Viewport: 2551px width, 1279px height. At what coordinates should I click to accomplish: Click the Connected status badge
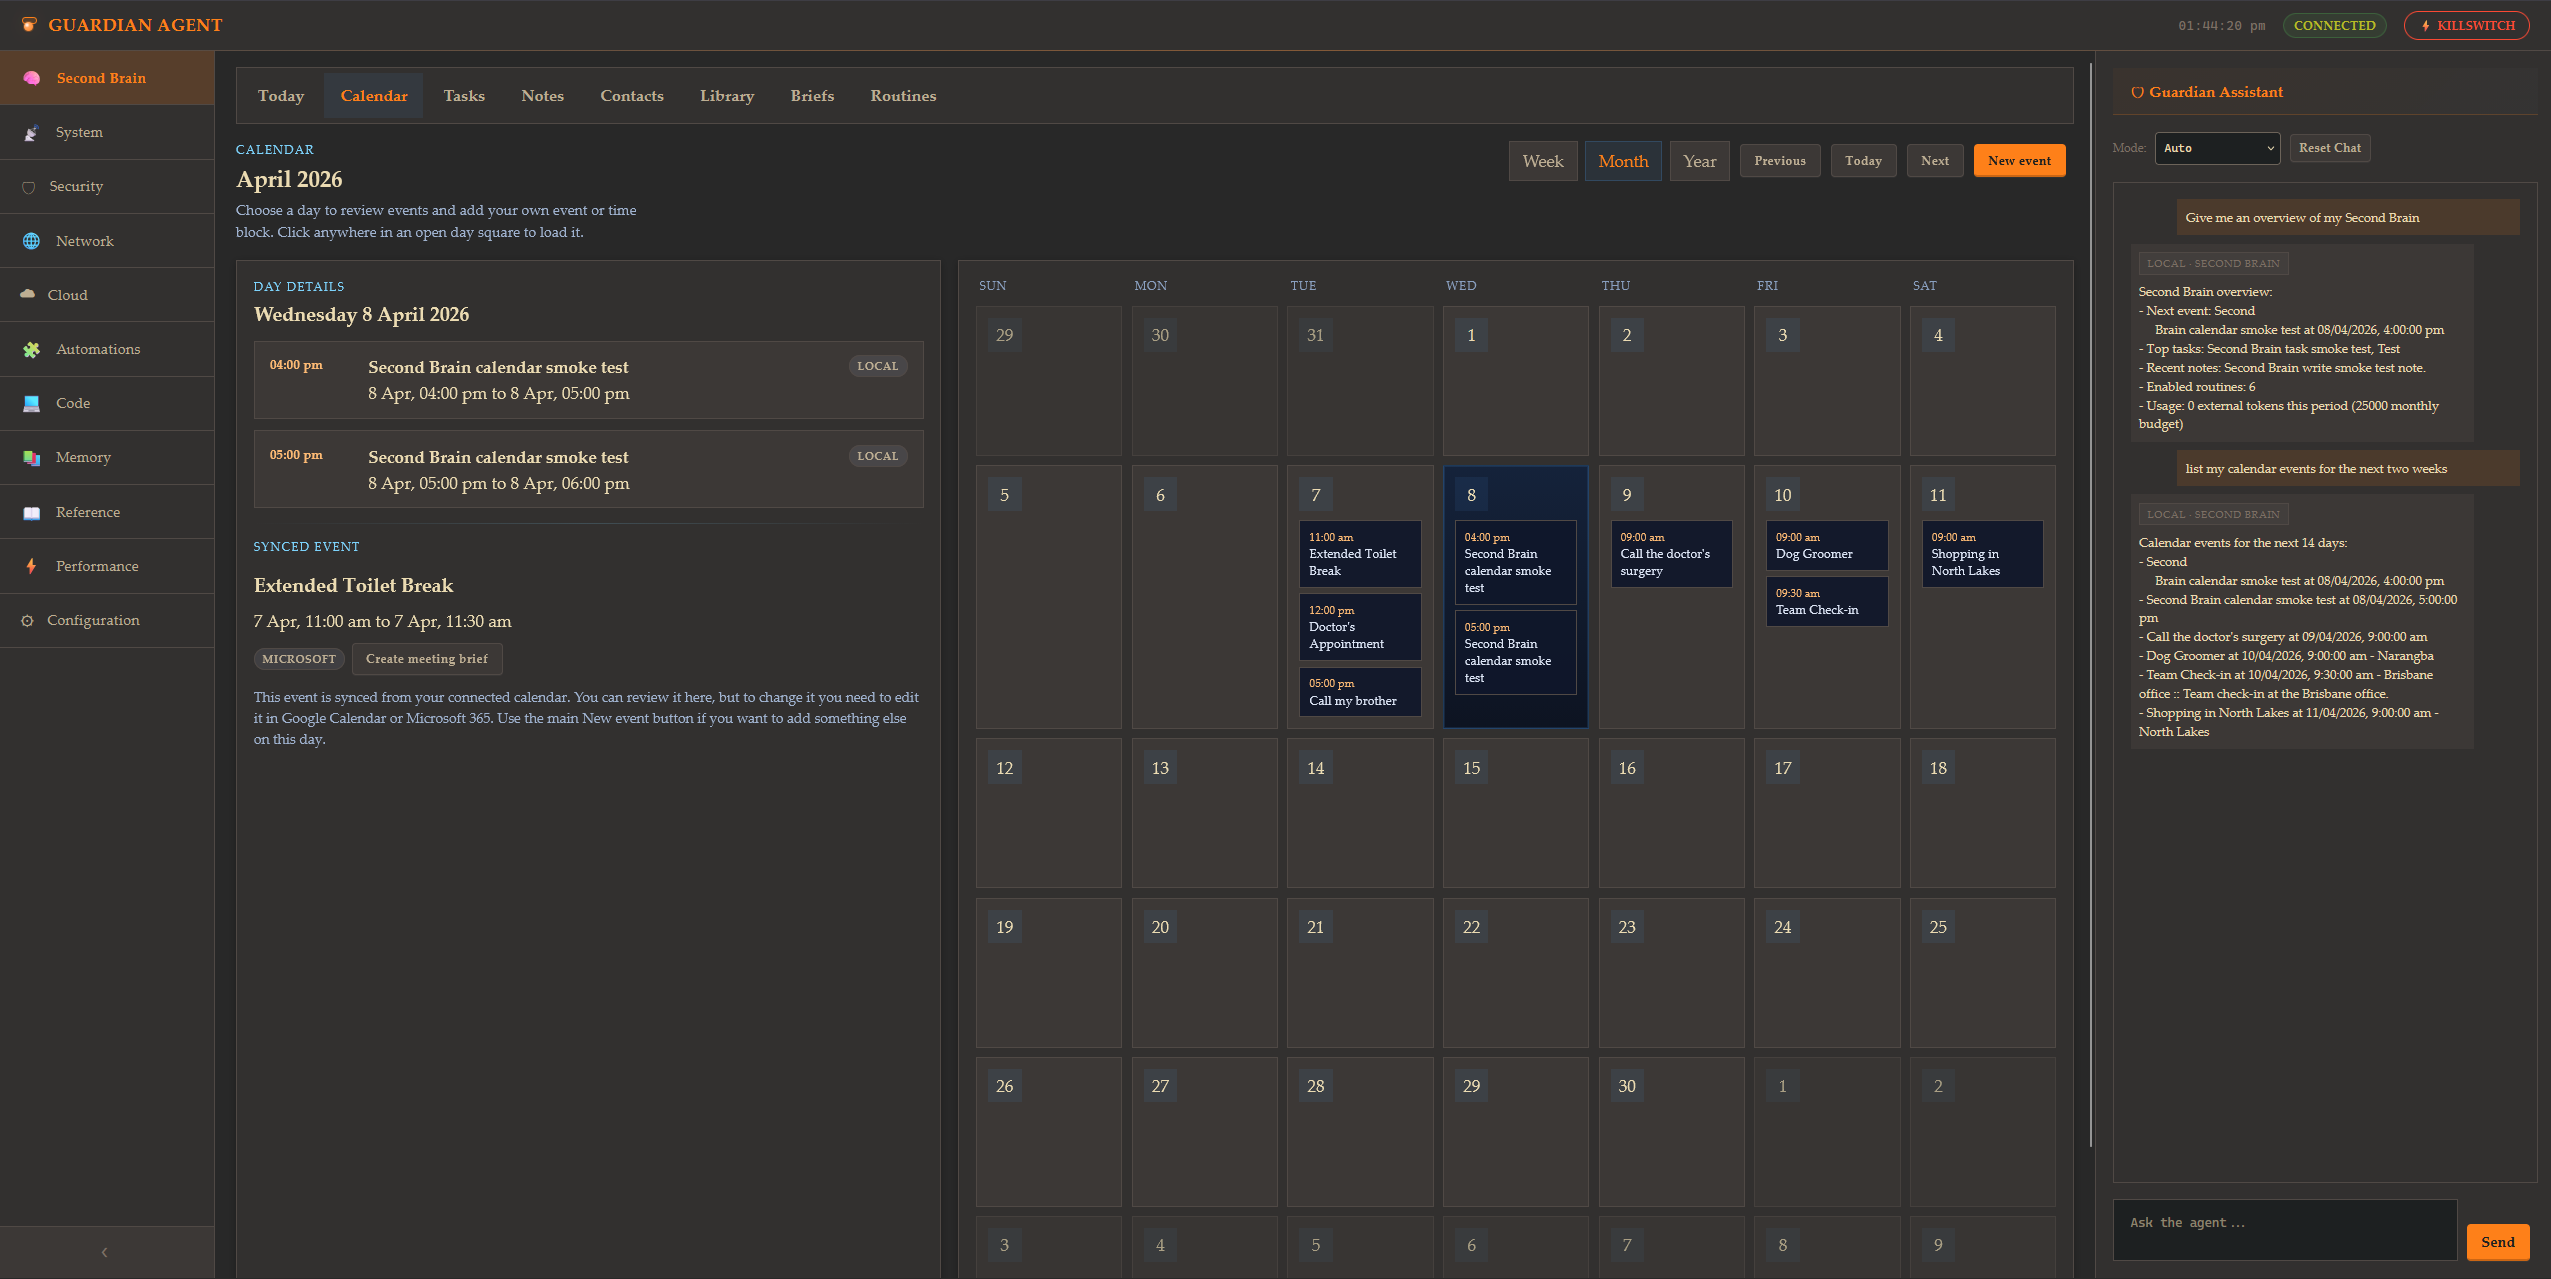click(2334, 26)
